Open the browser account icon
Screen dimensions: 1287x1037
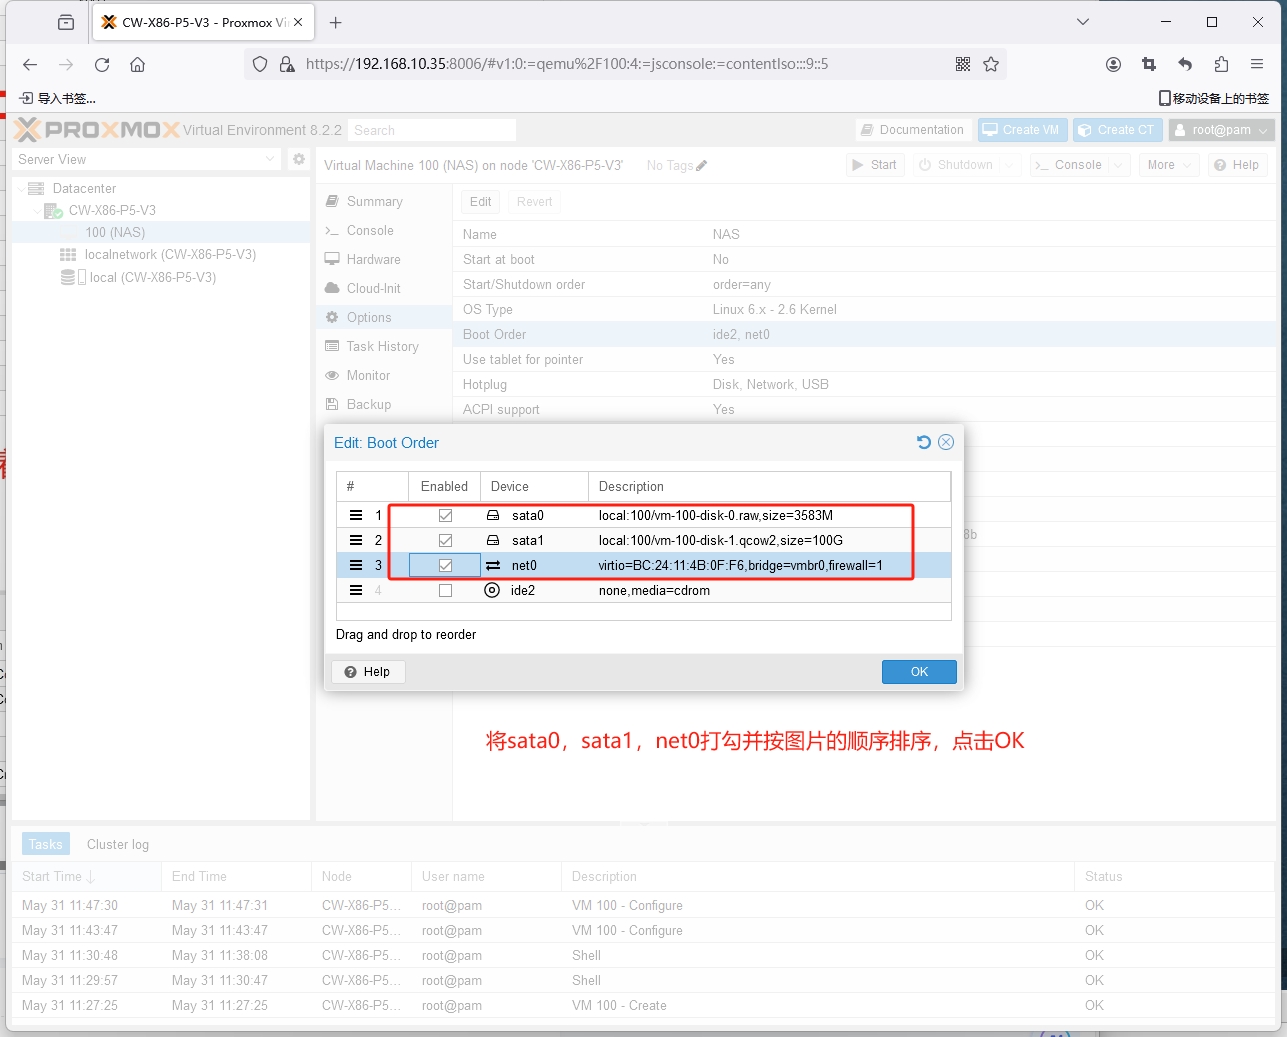click(1113, 64)
